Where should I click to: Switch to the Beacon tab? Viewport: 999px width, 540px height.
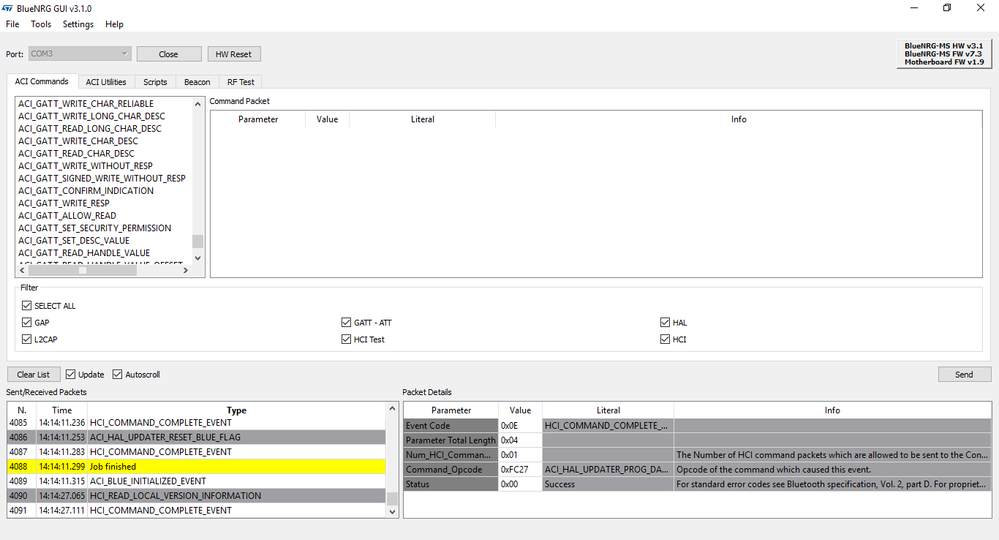197,82
